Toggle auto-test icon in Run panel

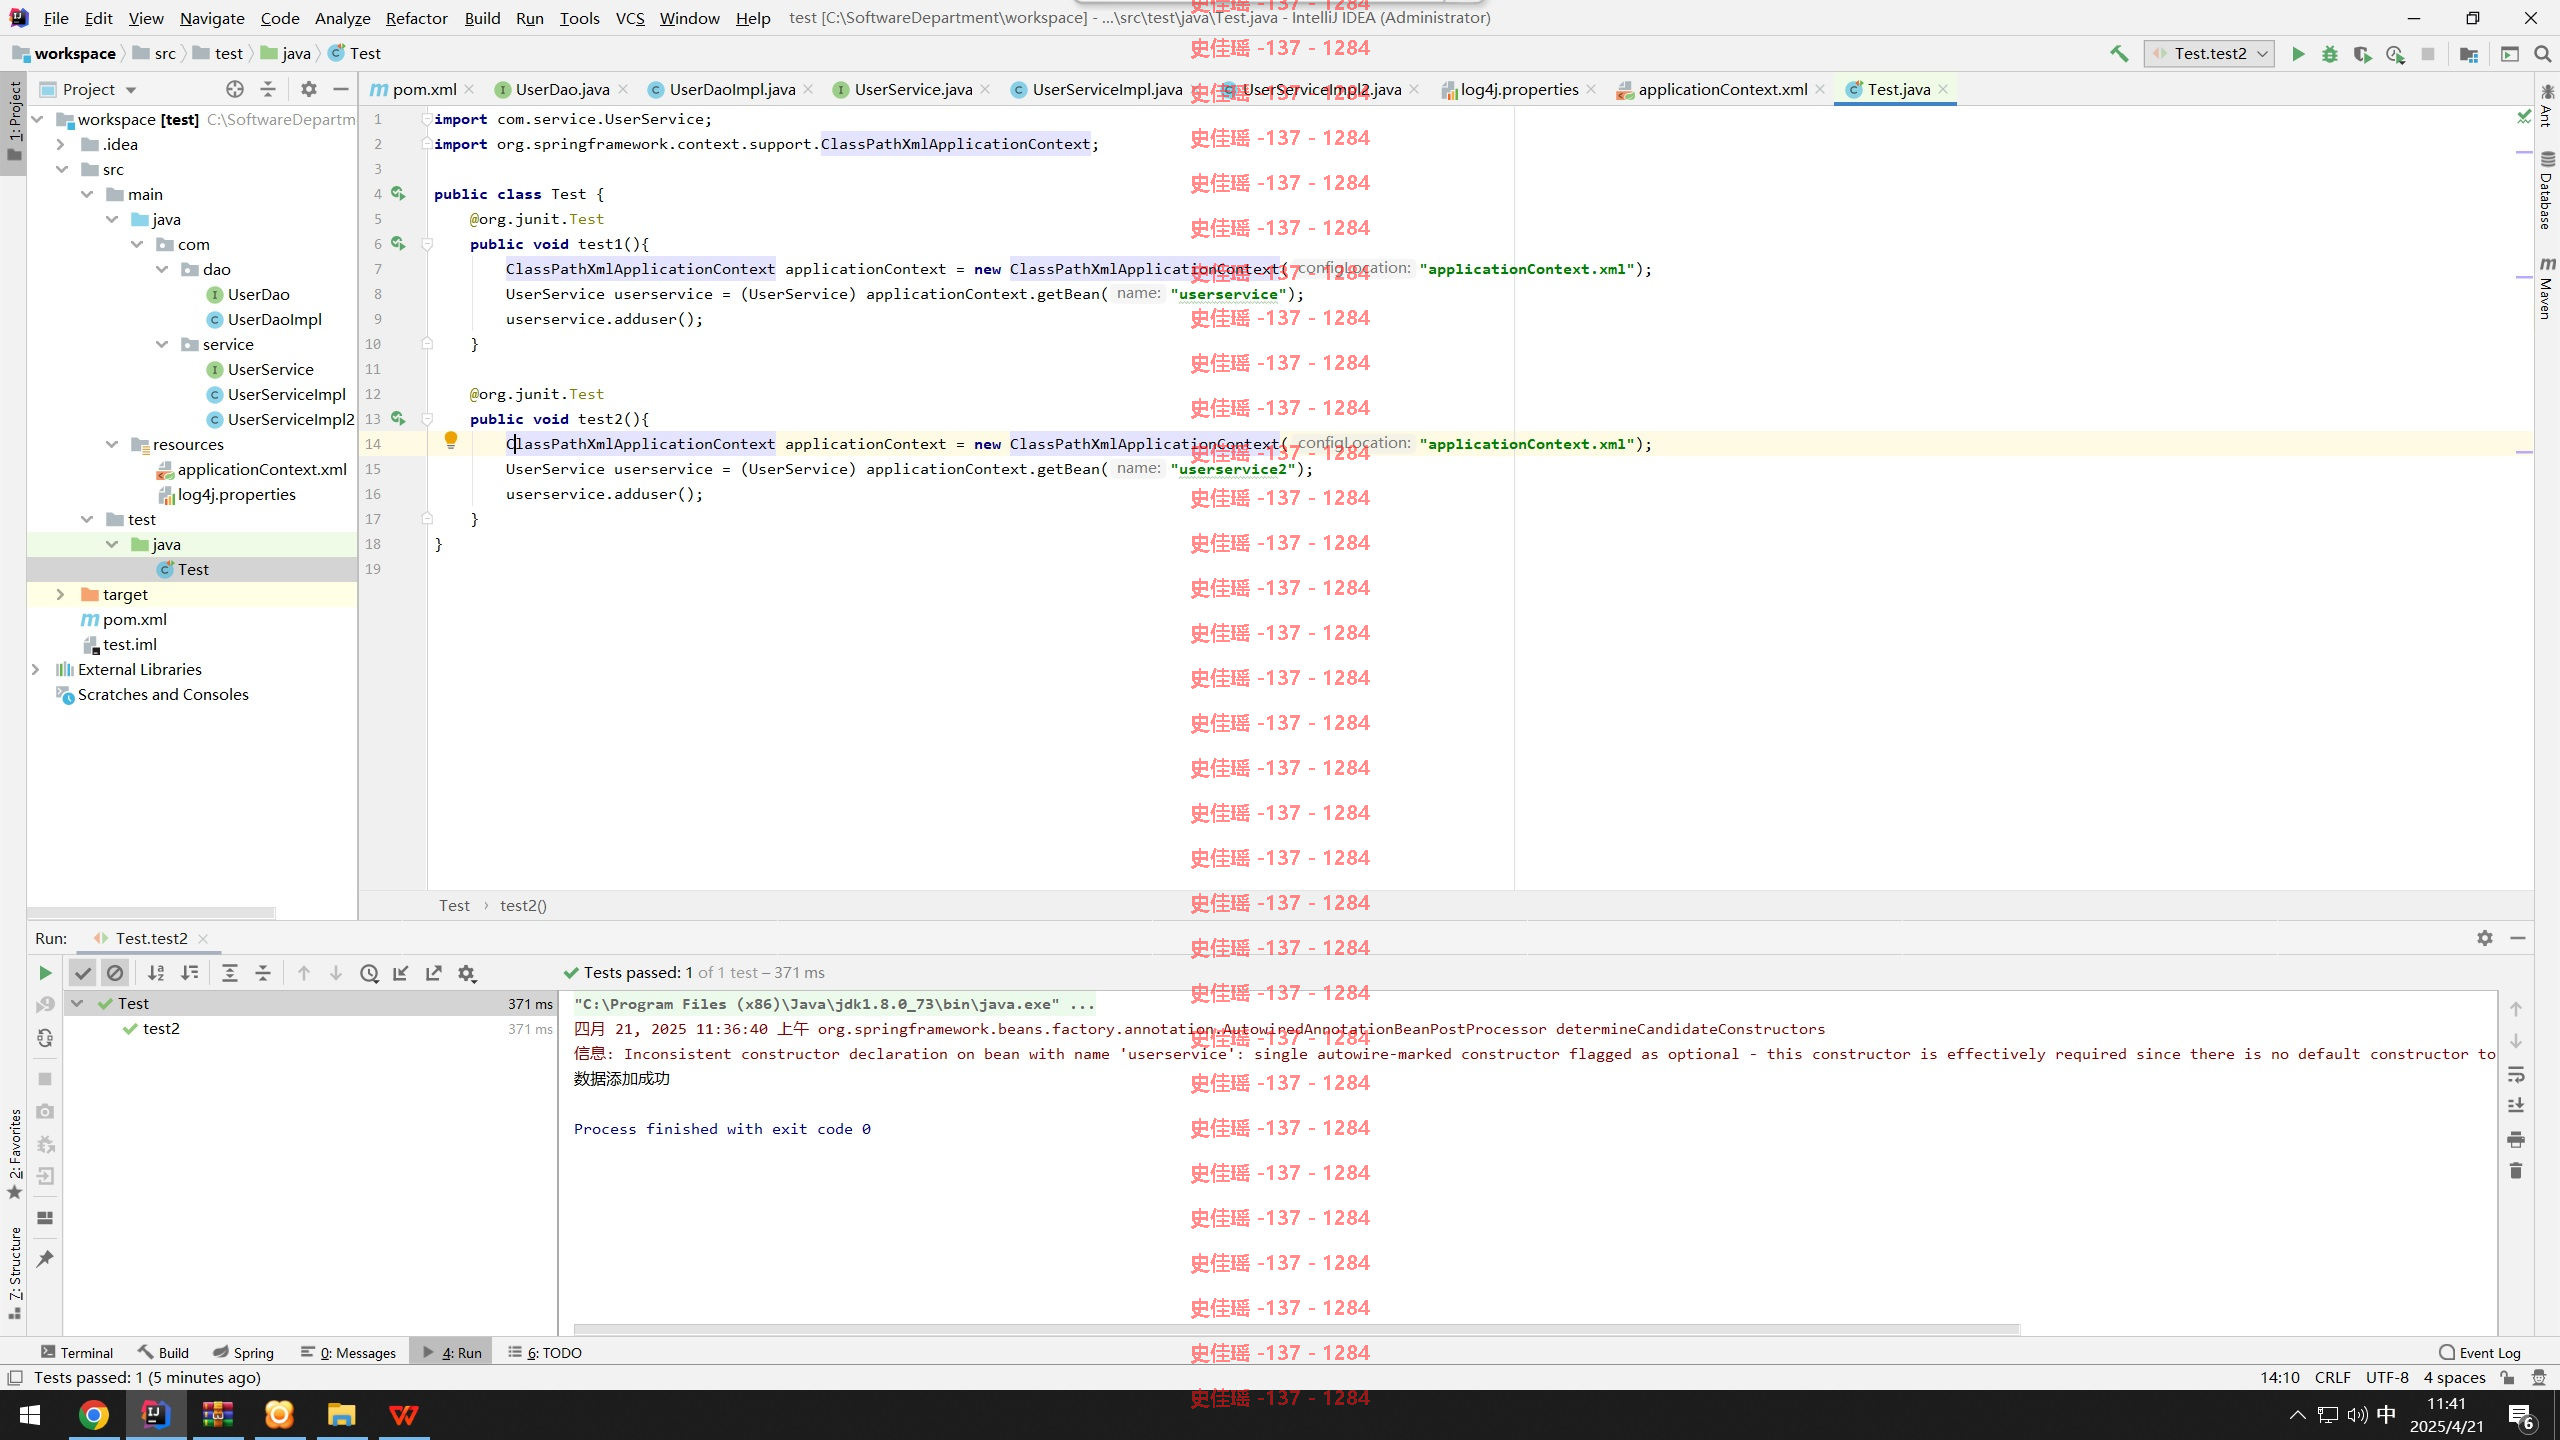pos(45,1038)
